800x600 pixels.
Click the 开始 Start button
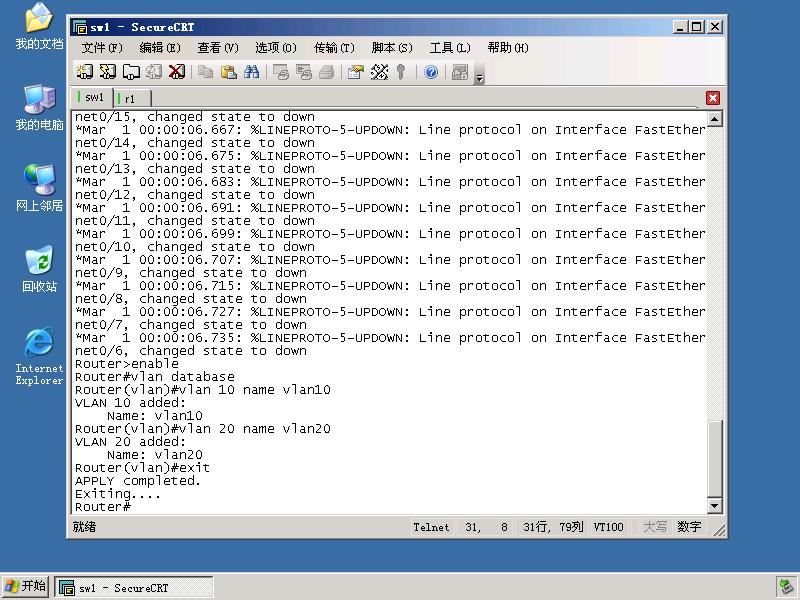click(26, 587)
